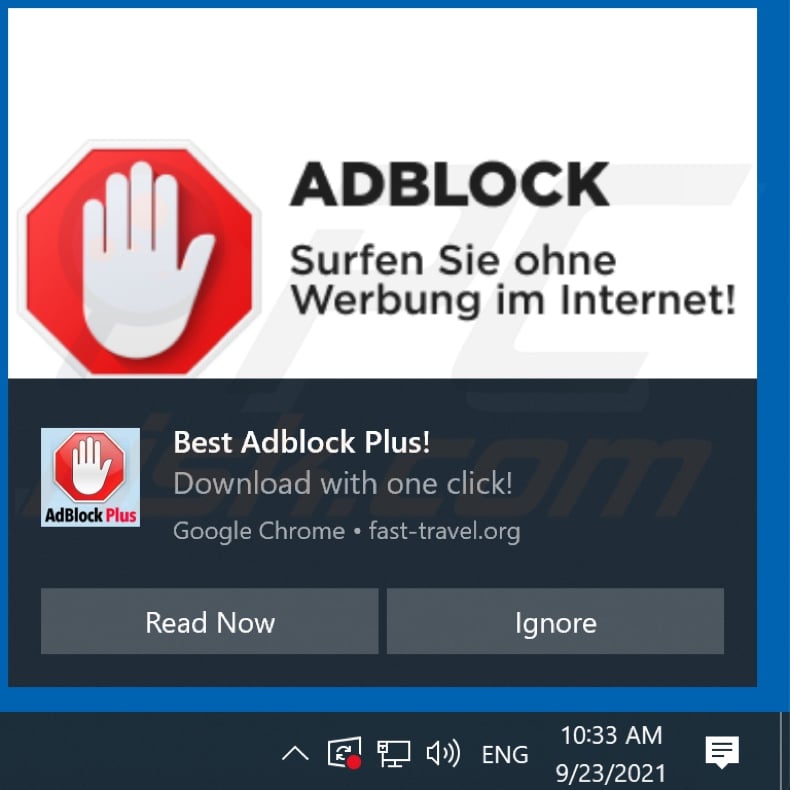Click 'Download with one click!' text

343,483
